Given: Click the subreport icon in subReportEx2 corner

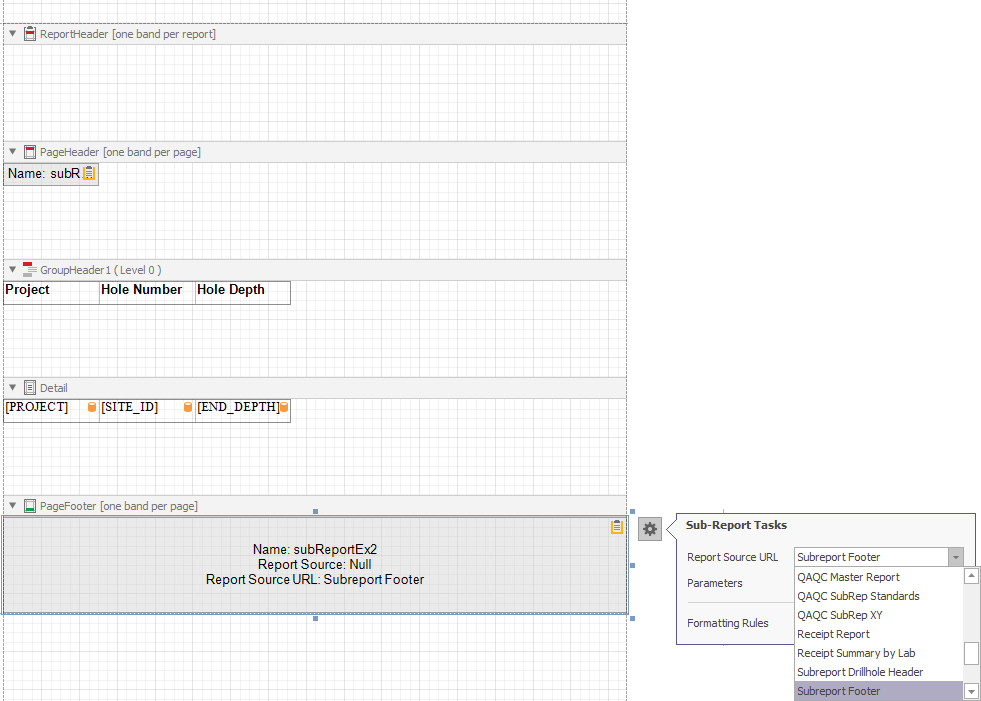Looking at the screenshot, I should click(617, 527).
